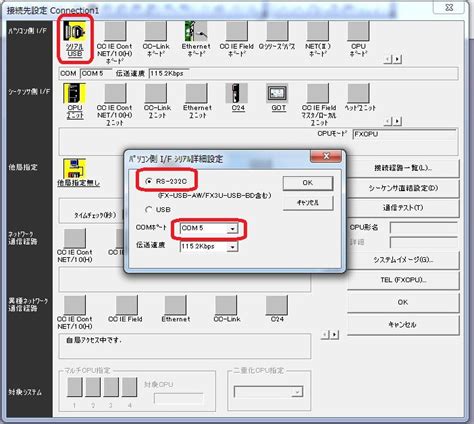The width and height of the screenshot is (474, 424).
Task: Select the C24 PLC-side interface icon
Action: (x=237, y=93)
